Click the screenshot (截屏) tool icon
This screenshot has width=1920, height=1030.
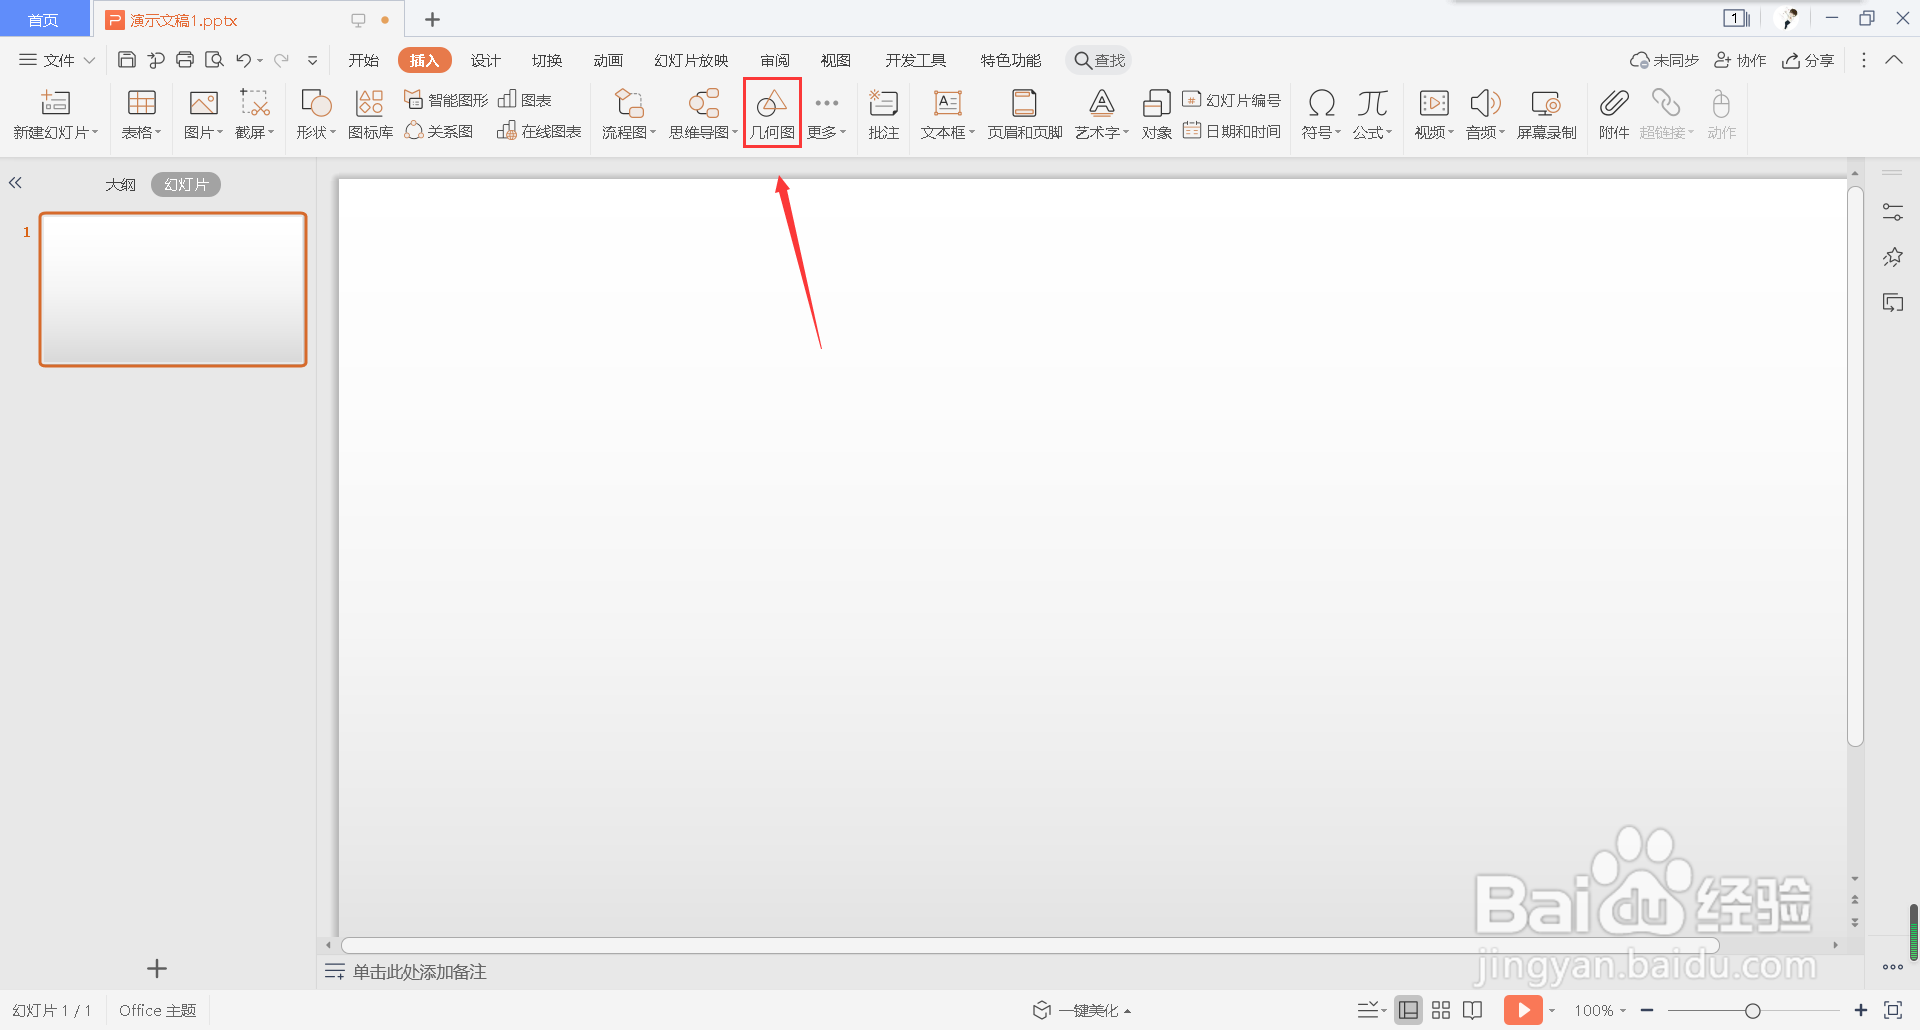pos(255,103)
